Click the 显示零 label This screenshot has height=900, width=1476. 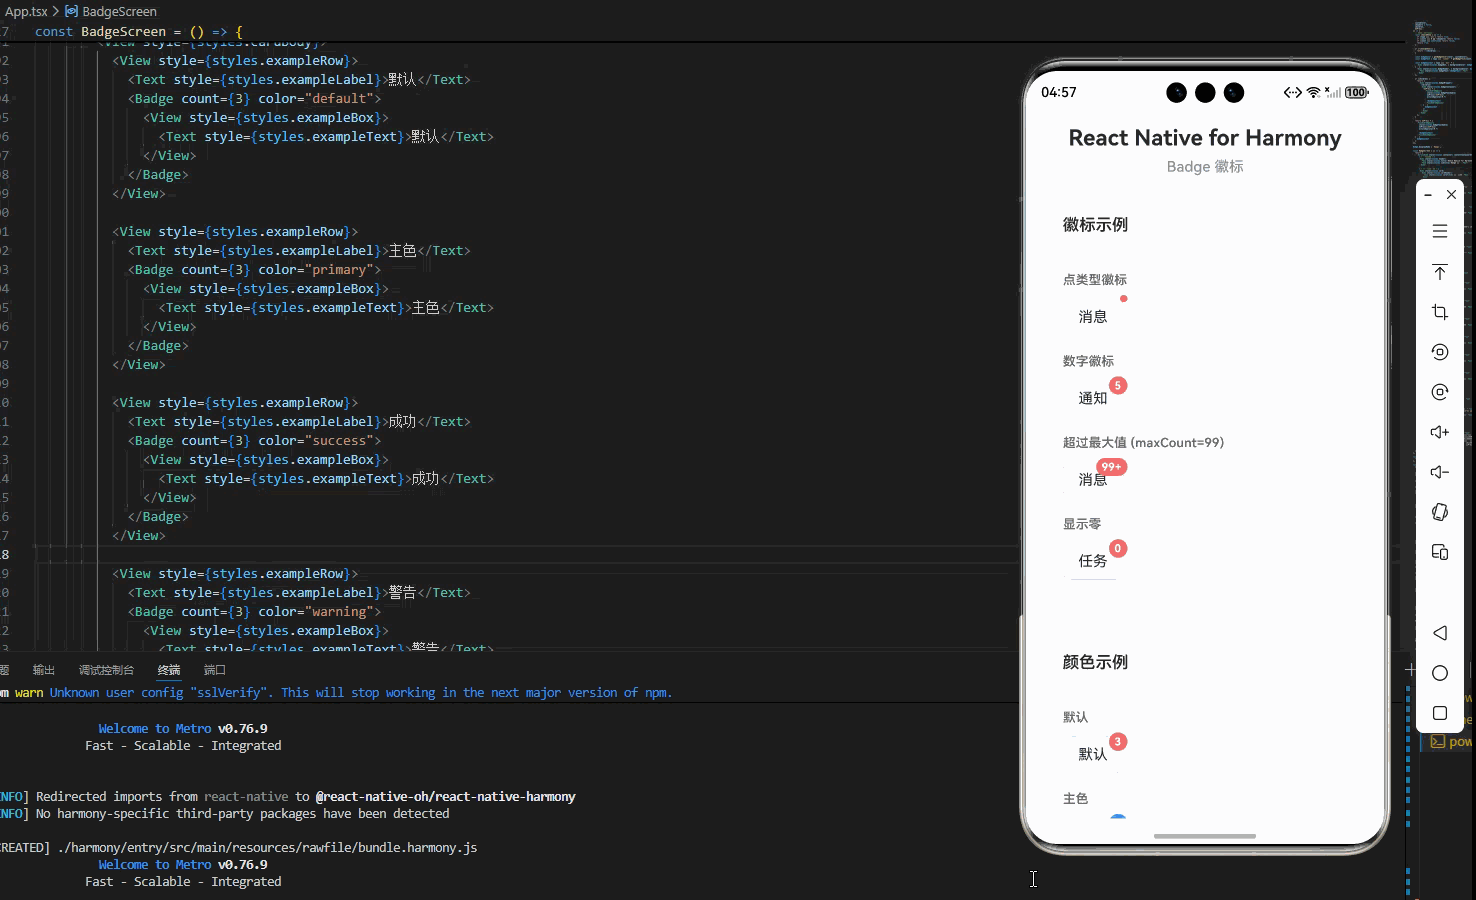[1082, 524]
